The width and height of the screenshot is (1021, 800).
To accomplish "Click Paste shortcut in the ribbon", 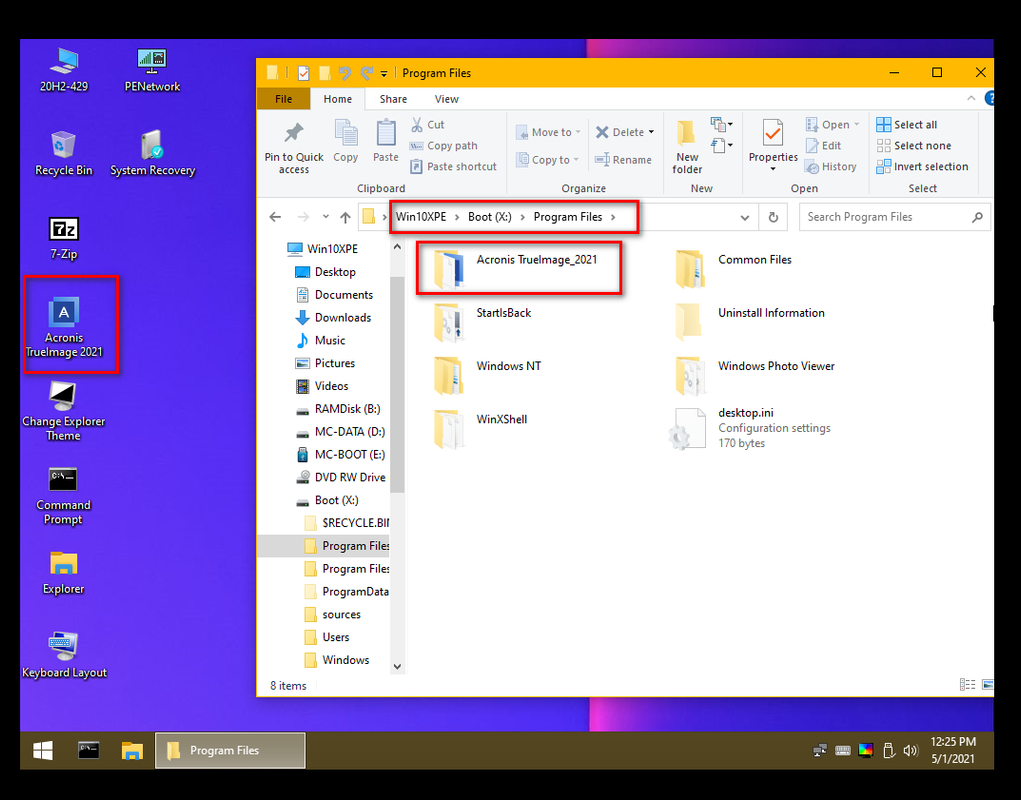I will (454, 167).
